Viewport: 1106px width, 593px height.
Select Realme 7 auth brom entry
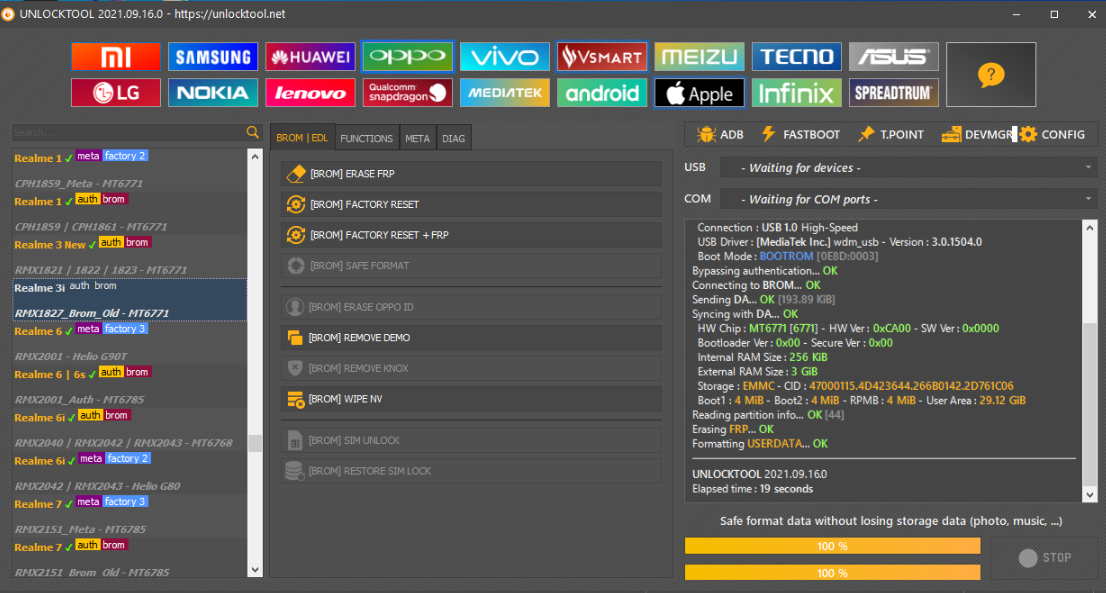[x=130, y=557]
